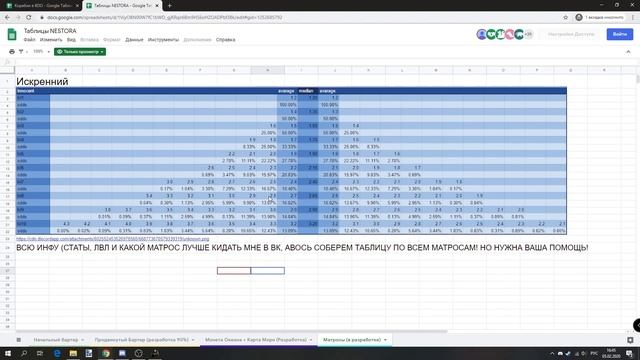
Task: Open the incognito profile indicator
Action: click(x=599, y=18)
